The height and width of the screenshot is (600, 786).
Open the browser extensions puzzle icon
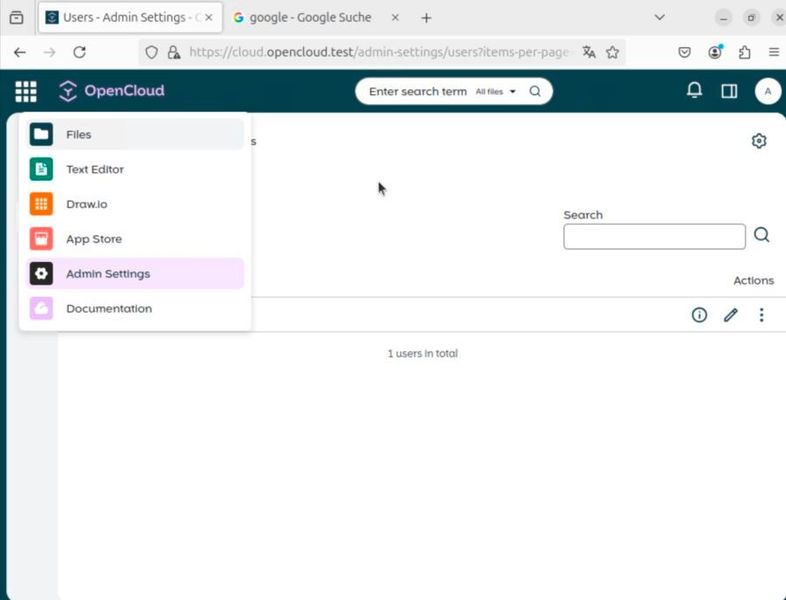click(x=744, y=52)
